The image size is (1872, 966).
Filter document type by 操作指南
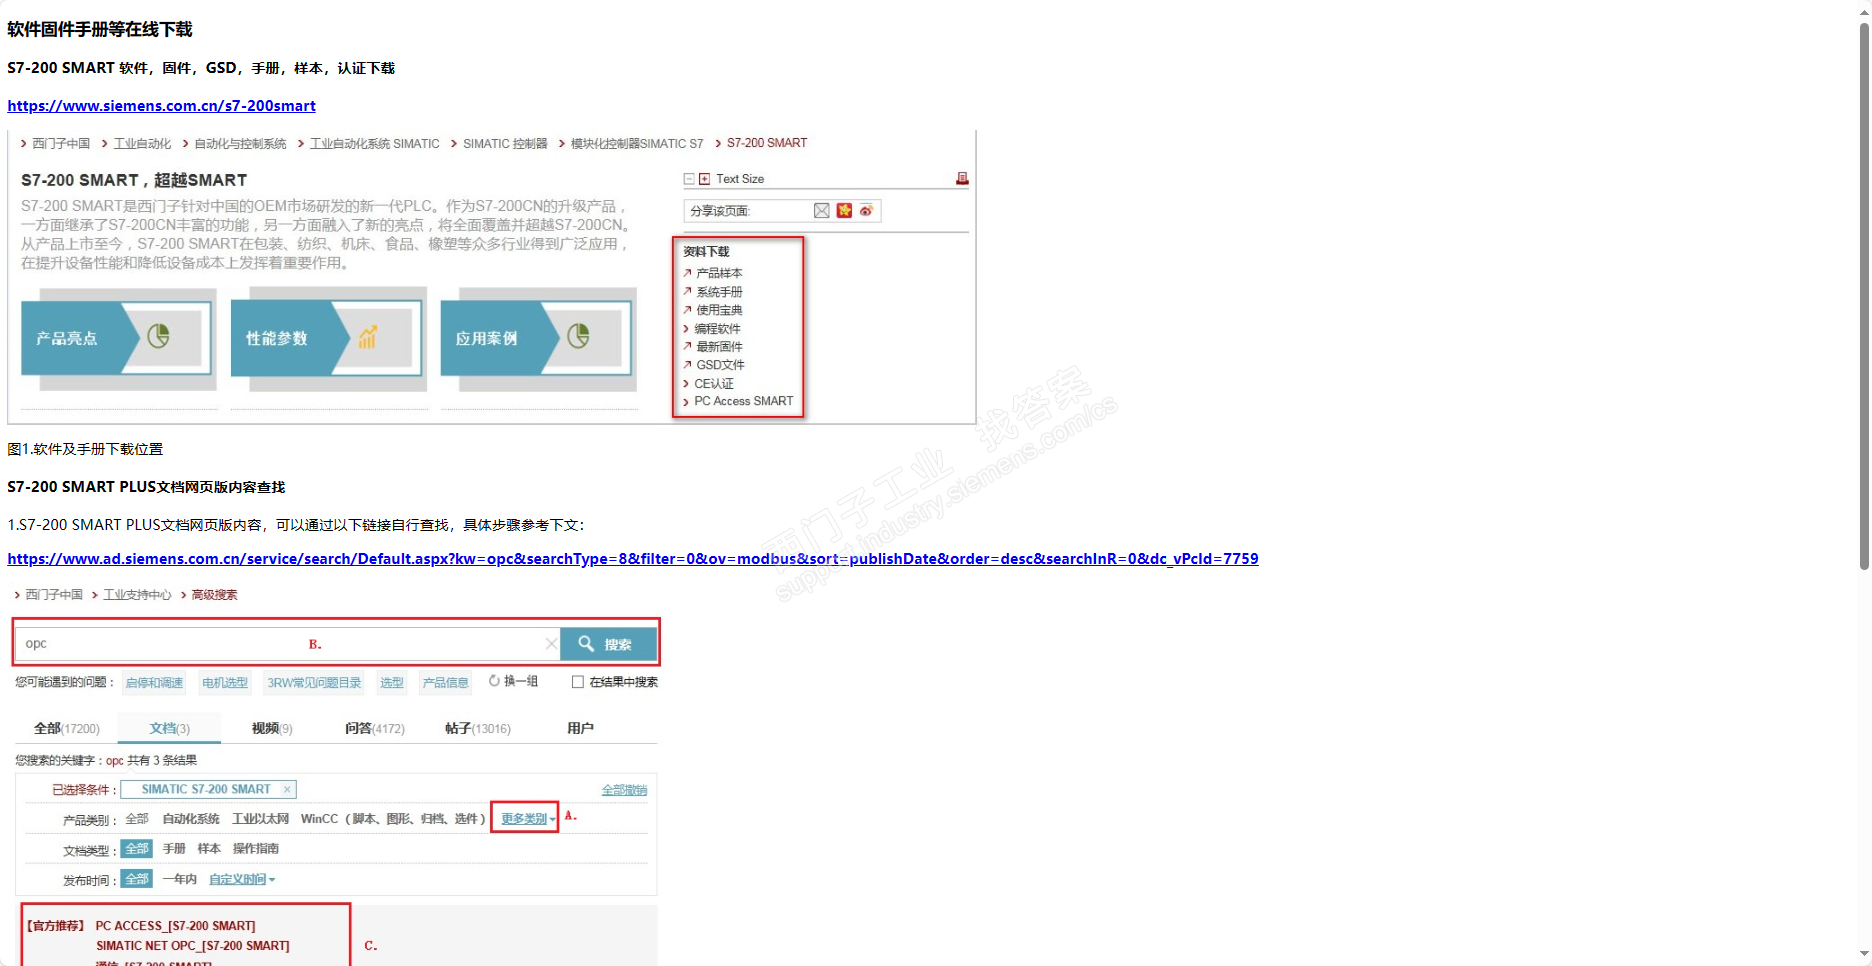coord(256,849)
